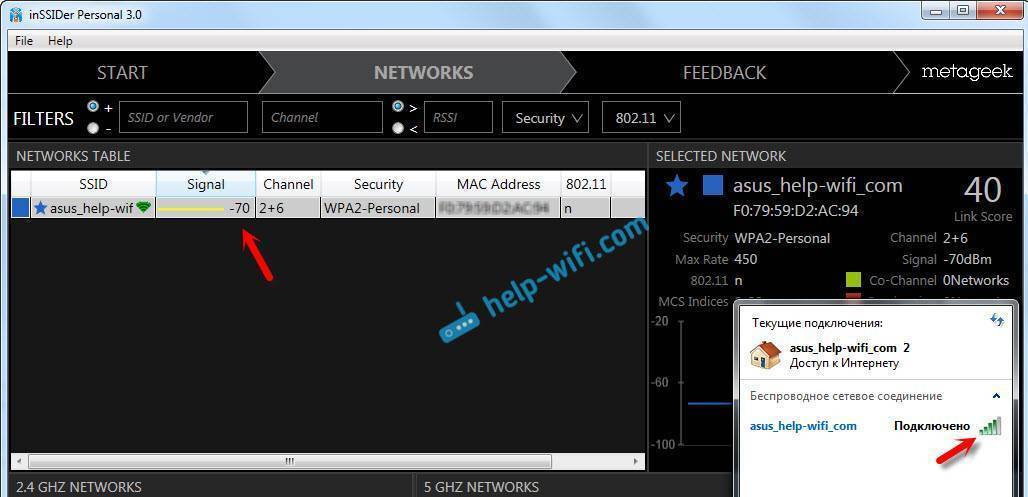Click the SSID or Vendor filter field
This screenshot has width=1028, height=497.
184,117
